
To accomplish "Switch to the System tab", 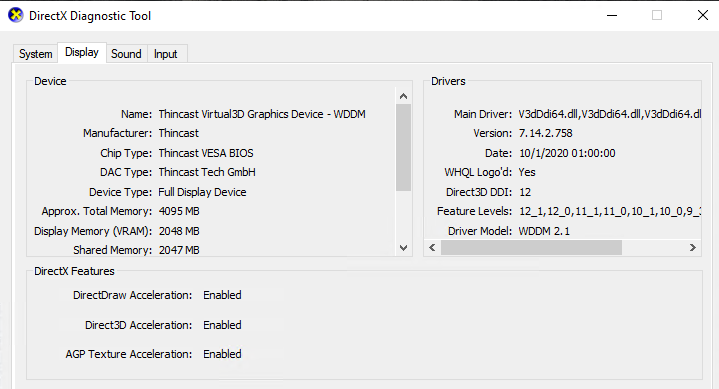I will tap(36, 54).
